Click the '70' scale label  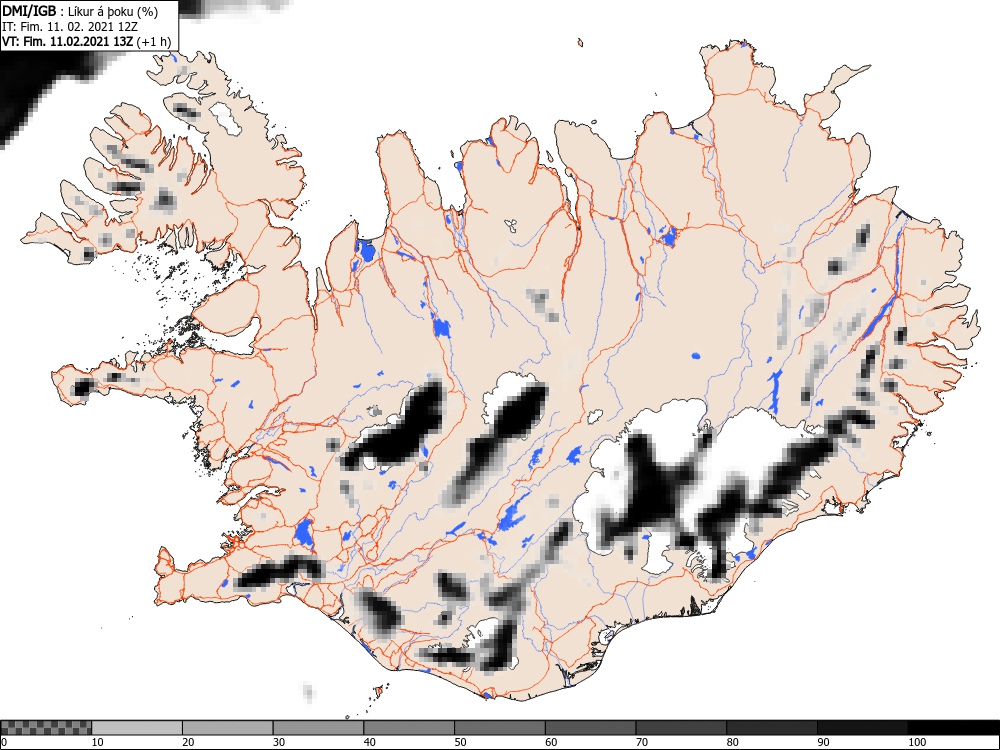click(x=642, y=742)
